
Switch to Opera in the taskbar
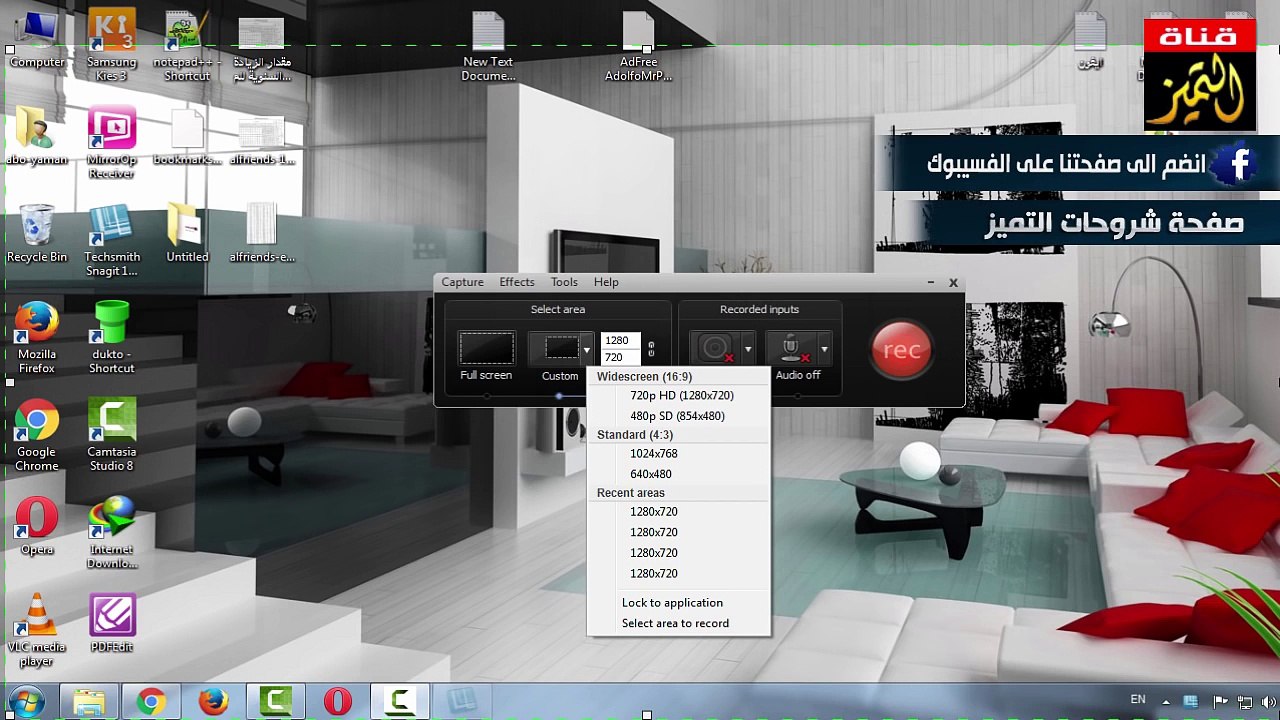338,702
